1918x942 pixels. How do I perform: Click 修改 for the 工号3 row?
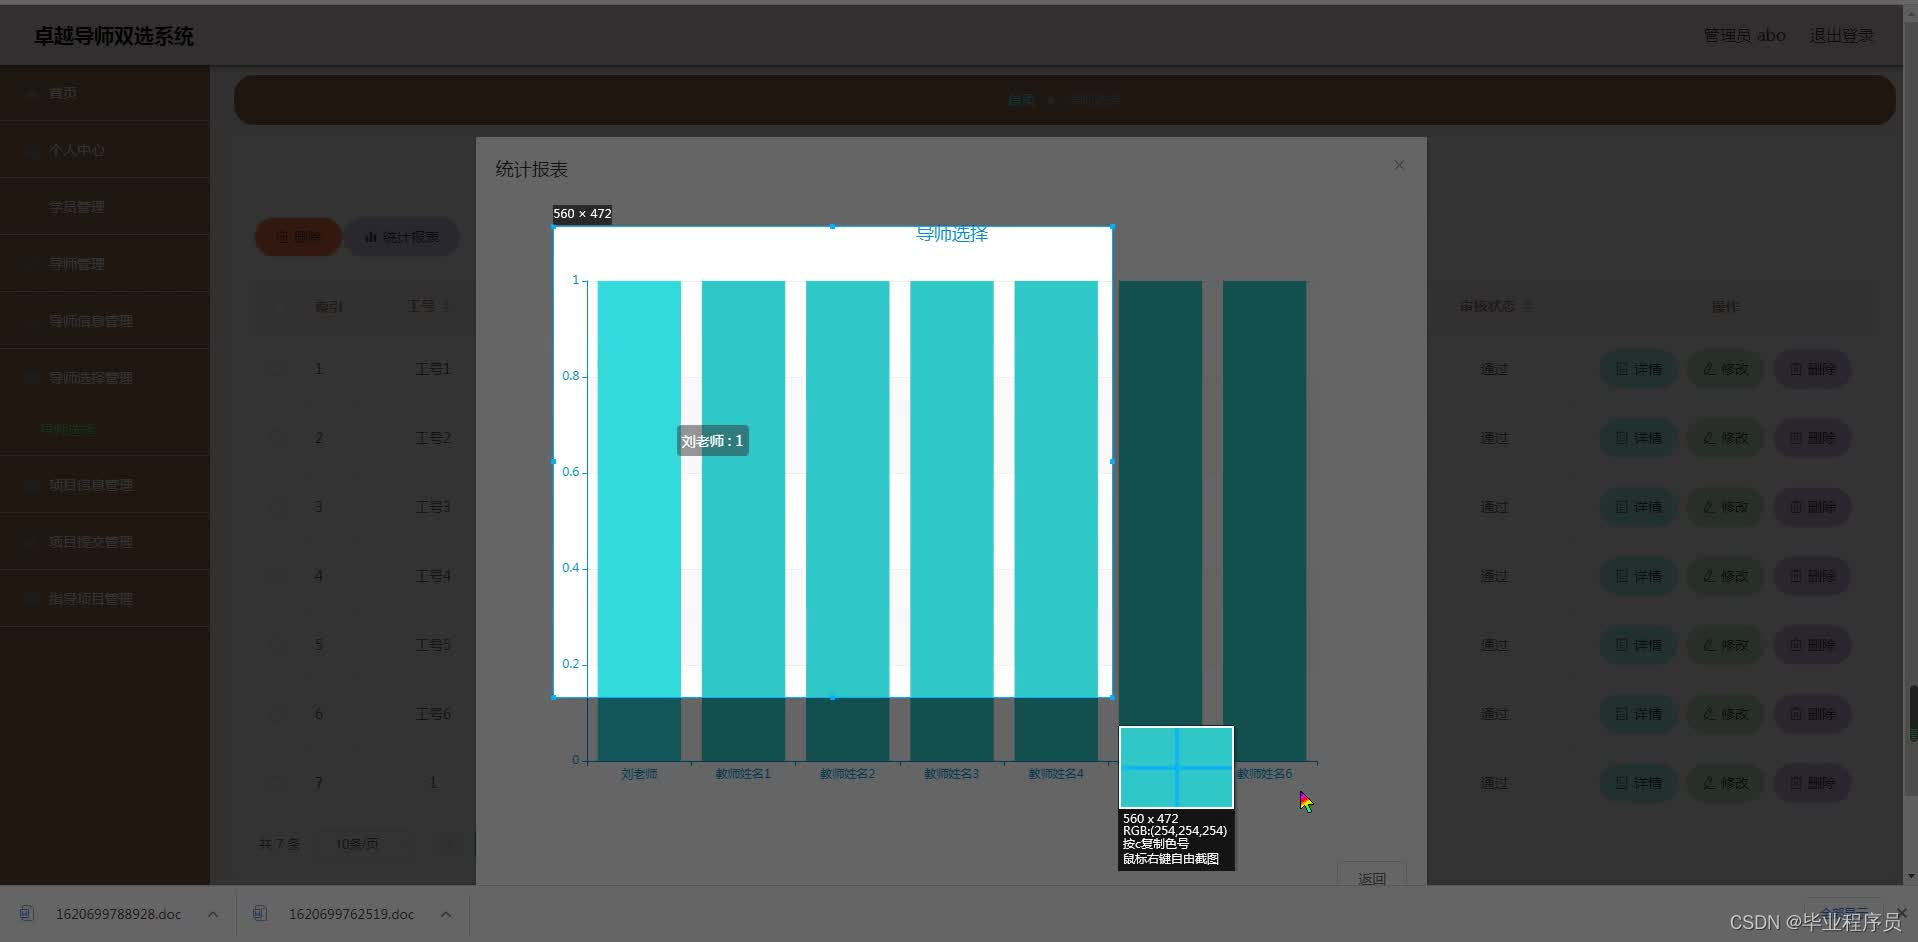1725,507
